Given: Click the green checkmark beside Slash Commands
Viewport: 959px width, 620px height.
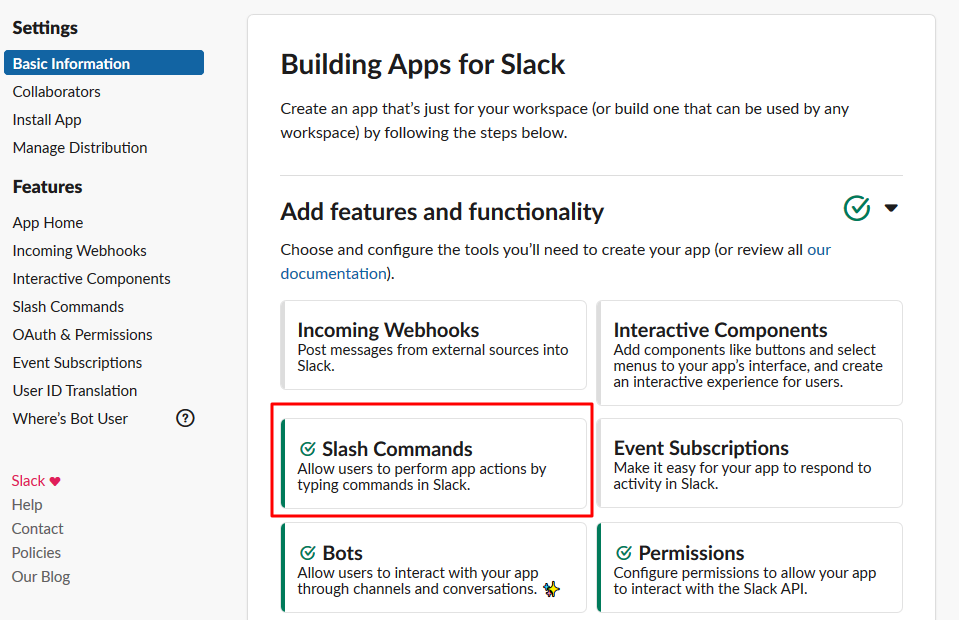Looking at the screenshot, I should coord(308,449).
